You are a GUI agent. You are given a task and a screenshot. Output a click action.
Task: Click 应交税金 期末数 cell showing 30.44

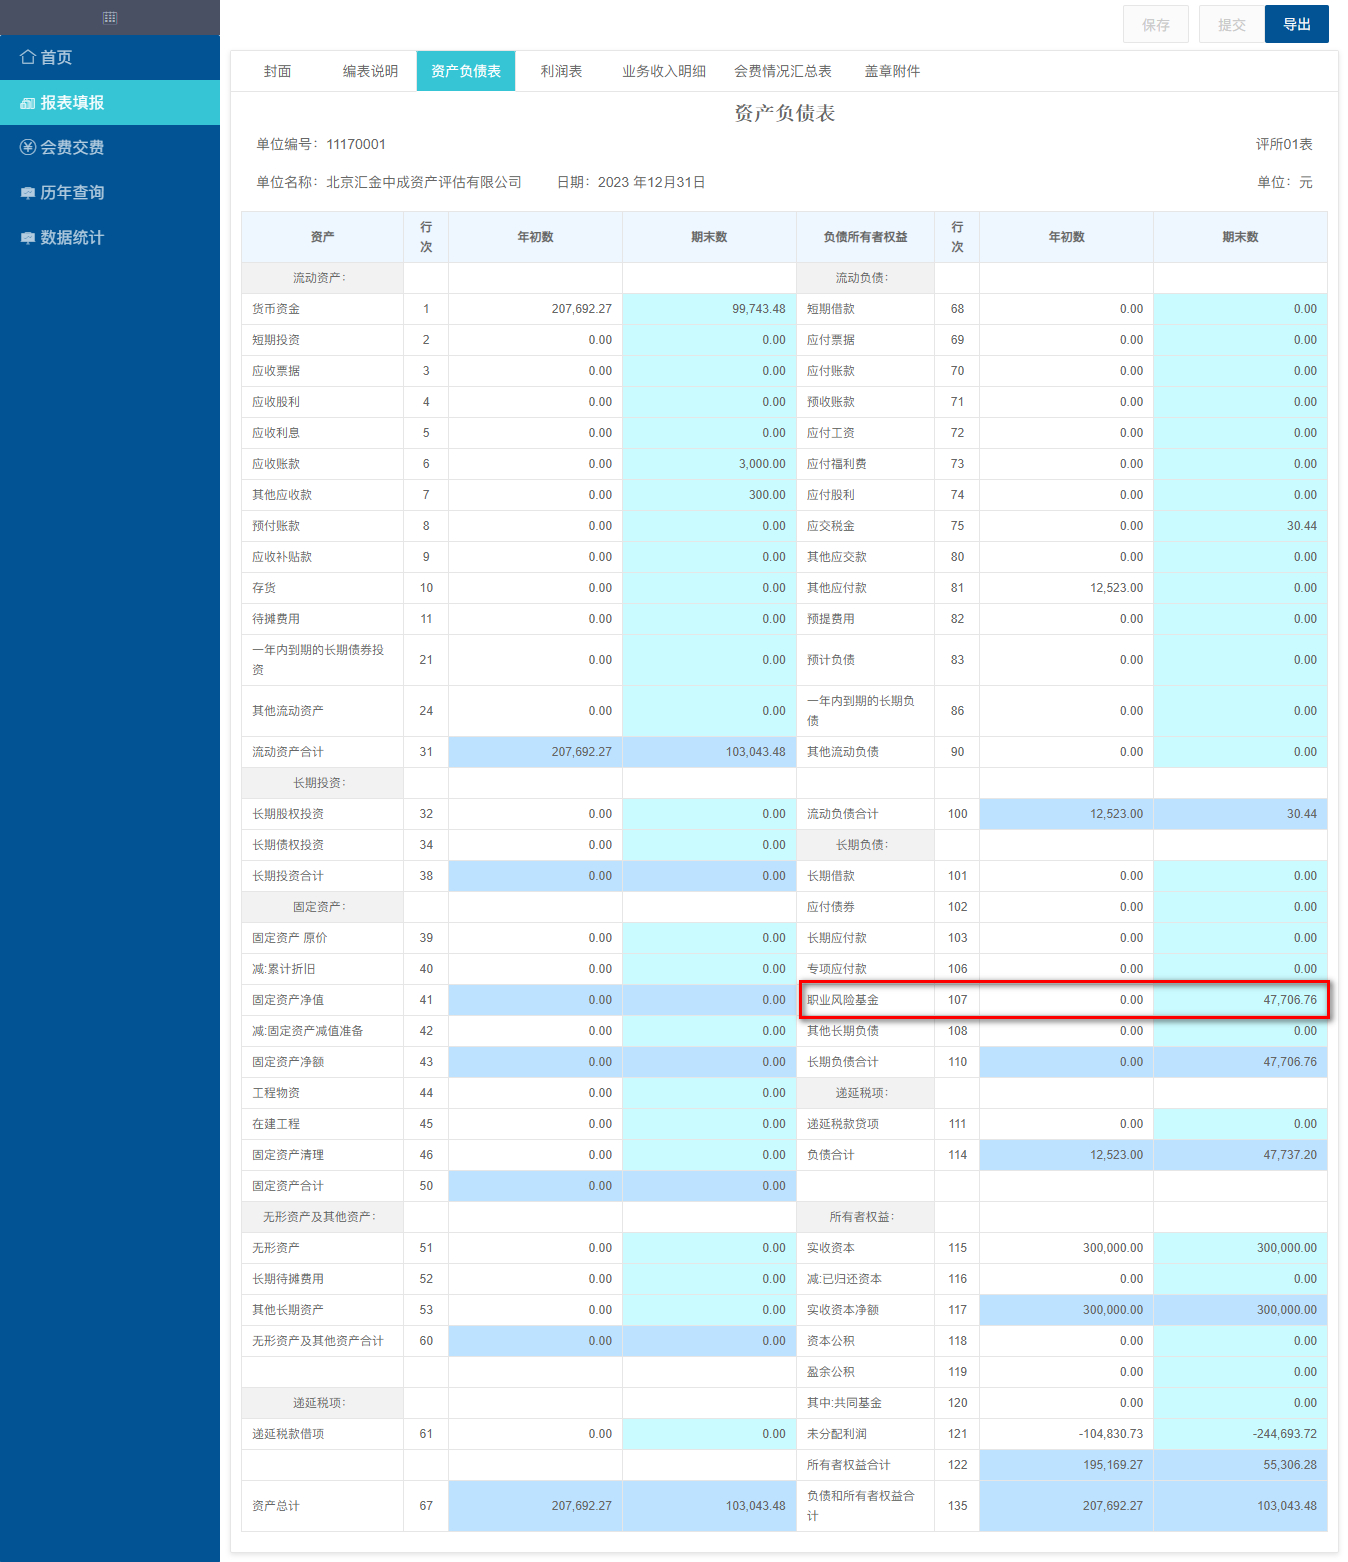1240,526
